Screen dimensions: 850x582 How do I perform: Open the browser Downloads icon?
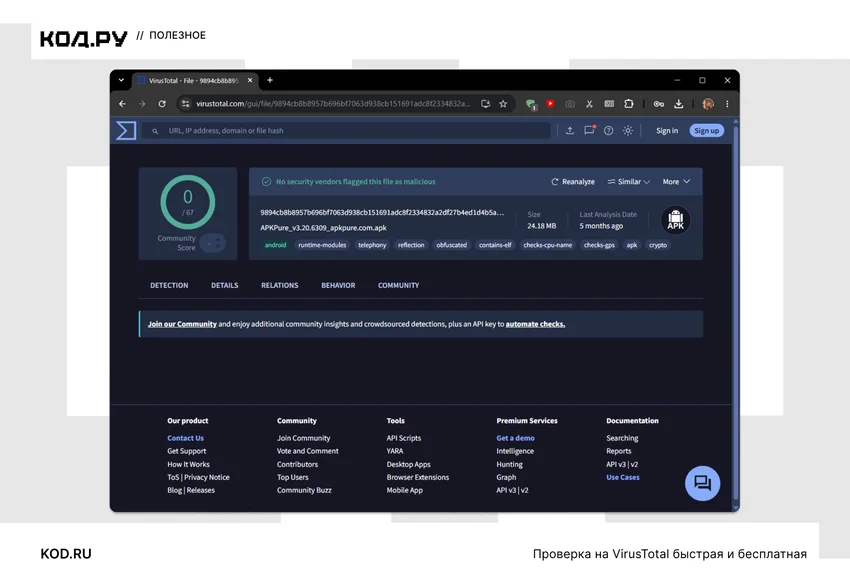coord(678,104)
